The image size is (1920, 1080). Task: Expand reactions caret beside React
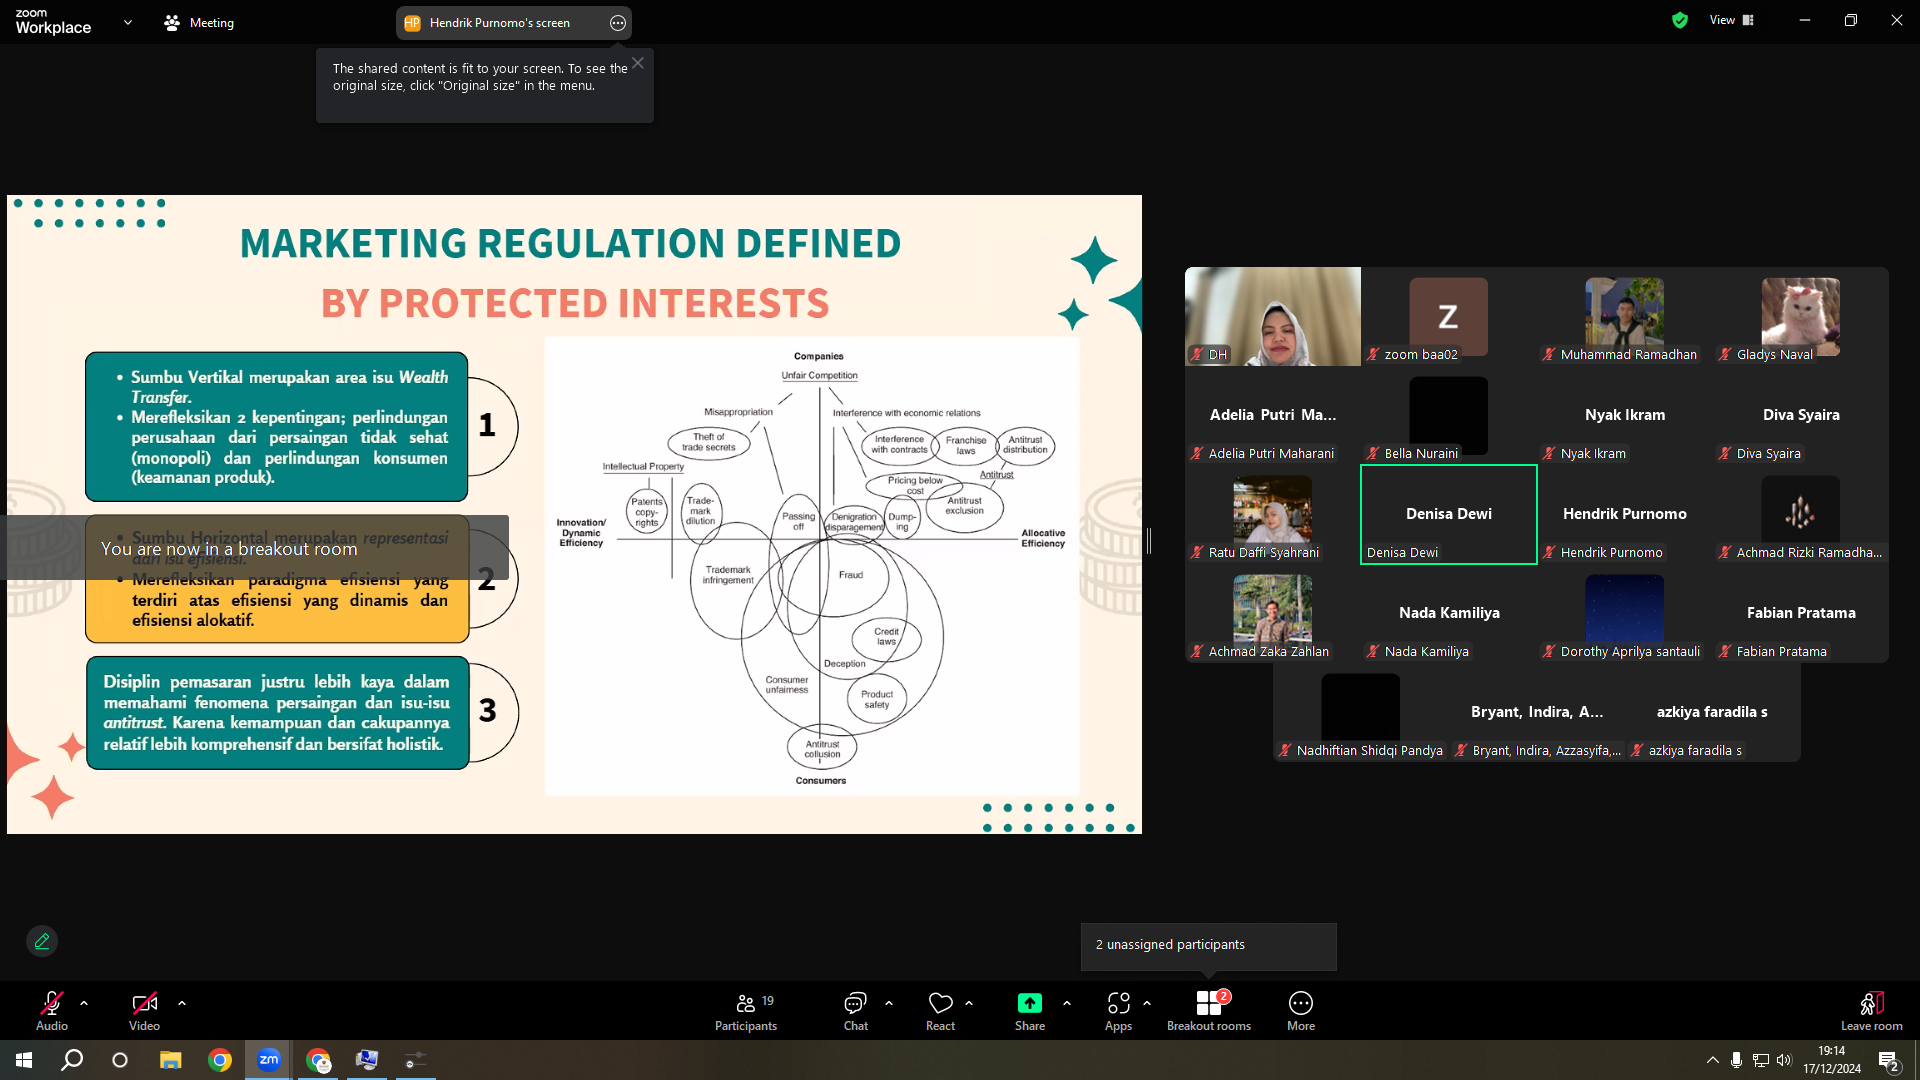click(x=969, y=1002)
